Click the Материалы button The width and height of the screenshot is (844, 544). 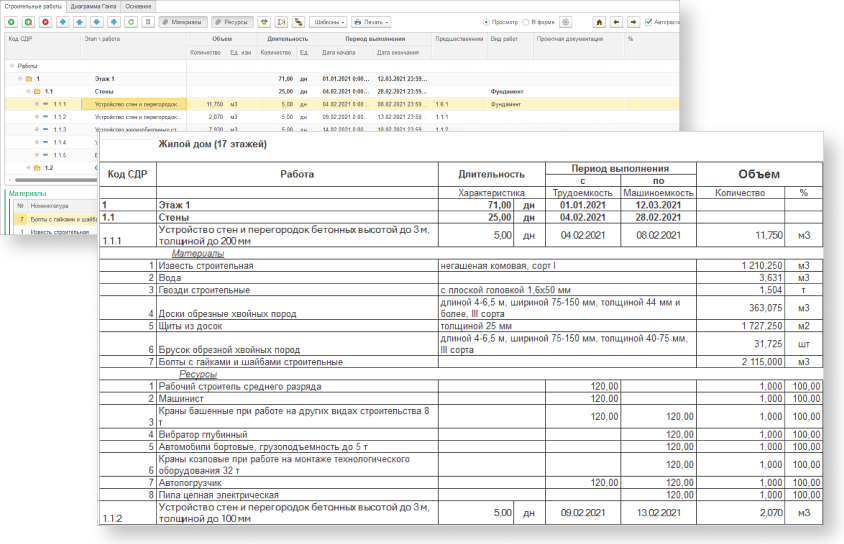(x=182, y=21)
